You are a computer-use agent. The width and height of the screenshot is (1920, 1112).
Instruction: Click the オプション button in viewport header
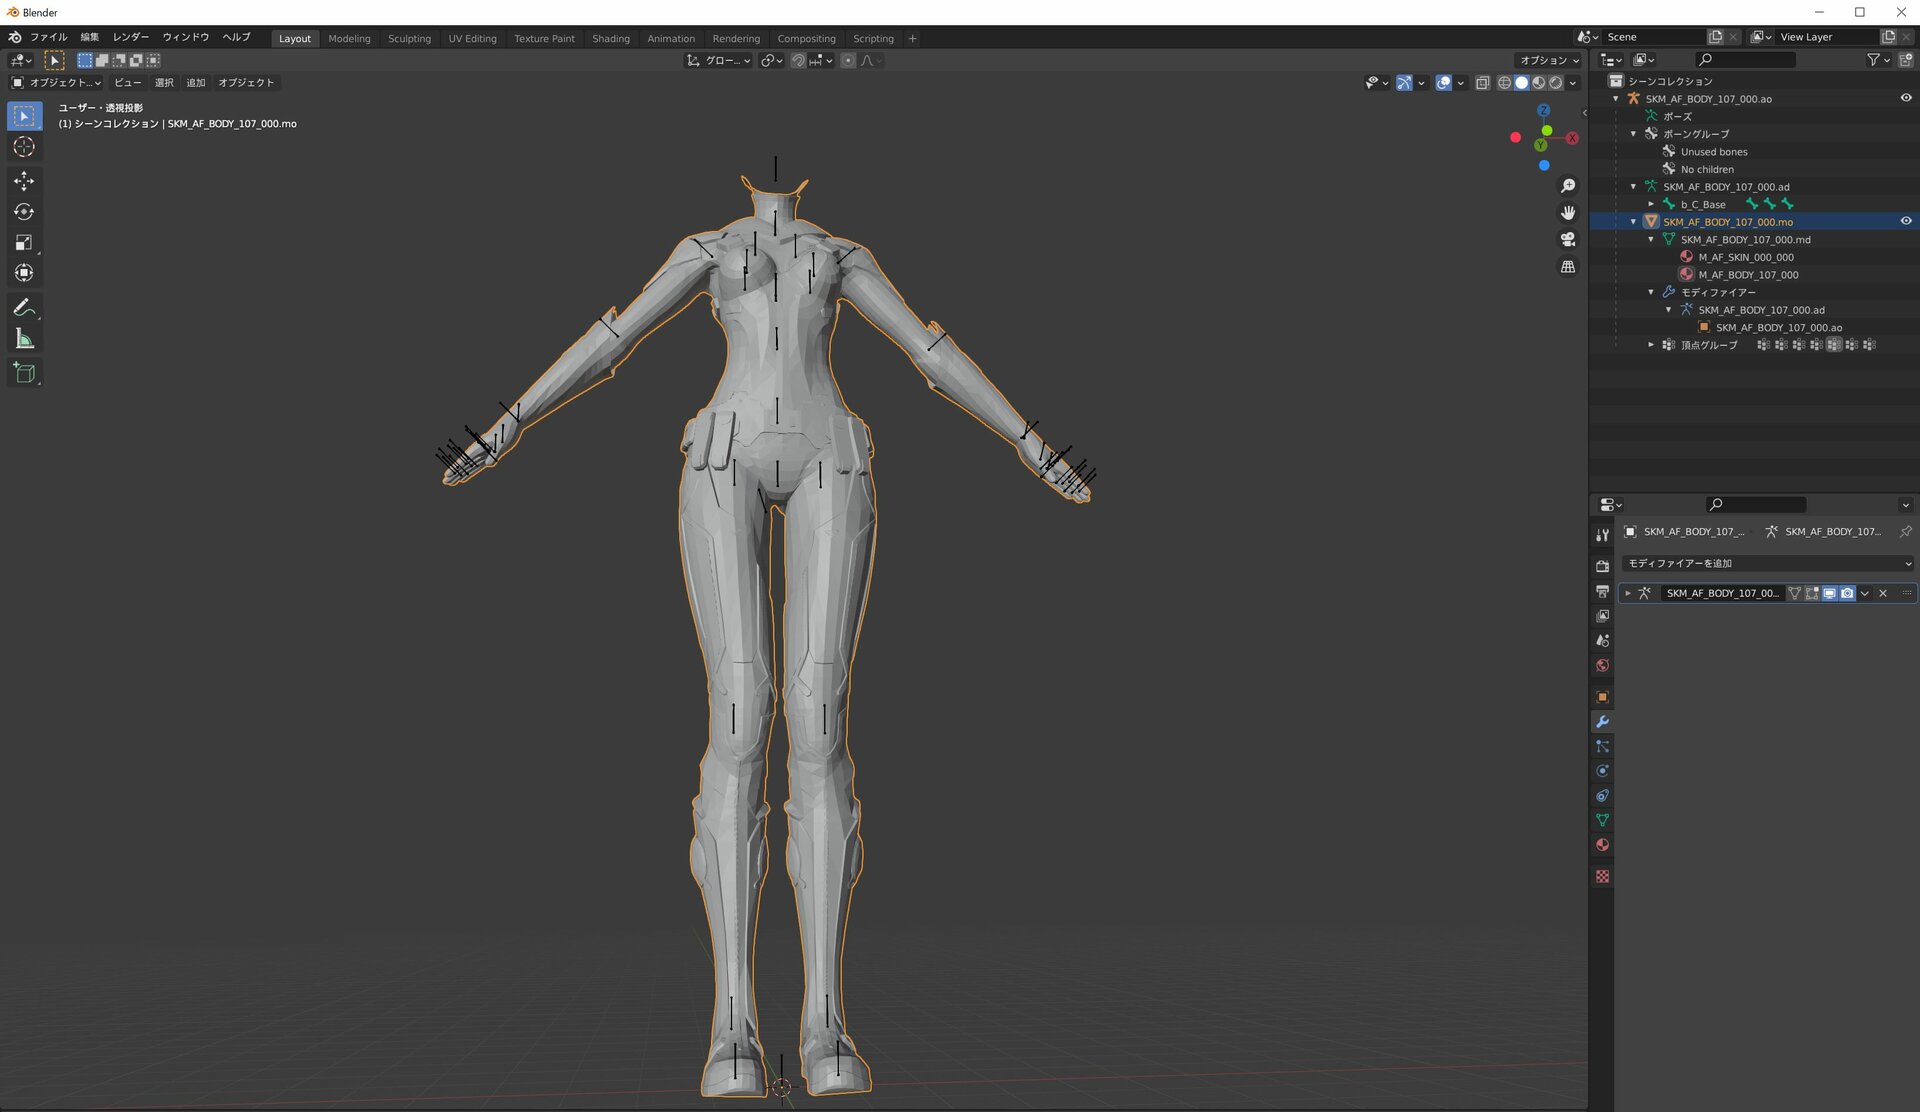pyautogui.click(x=1548, y=60)
